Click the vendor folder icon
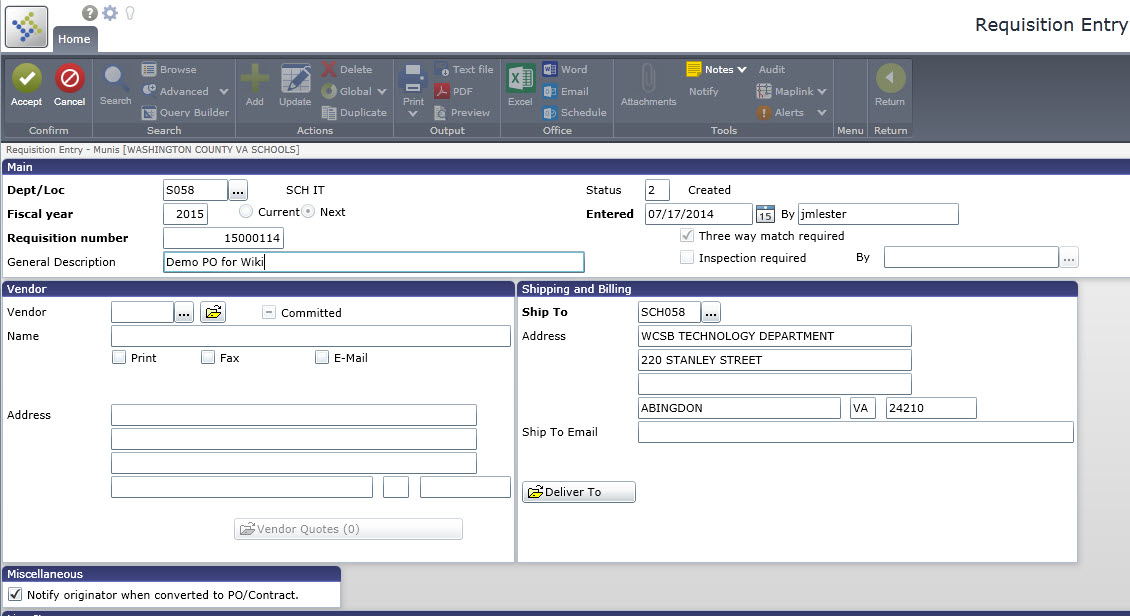 213,312
